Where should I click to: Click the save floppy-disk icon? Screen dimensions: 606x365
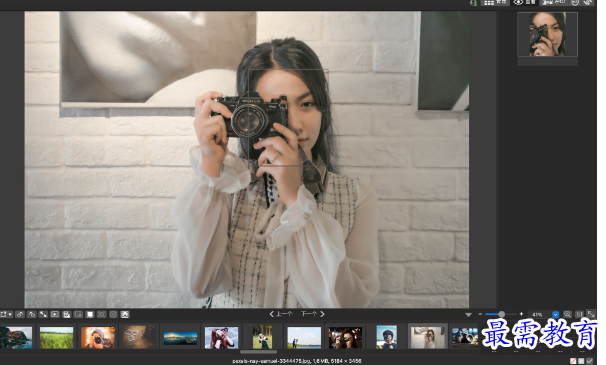tap(66, 314)
